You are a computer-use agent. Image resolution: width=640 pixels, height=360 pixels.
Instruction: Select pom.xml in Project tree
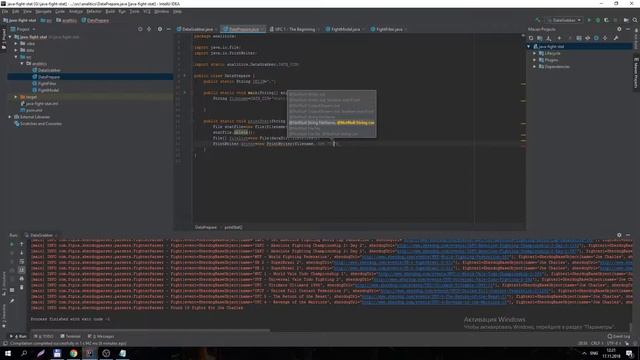tap(34, 110)
